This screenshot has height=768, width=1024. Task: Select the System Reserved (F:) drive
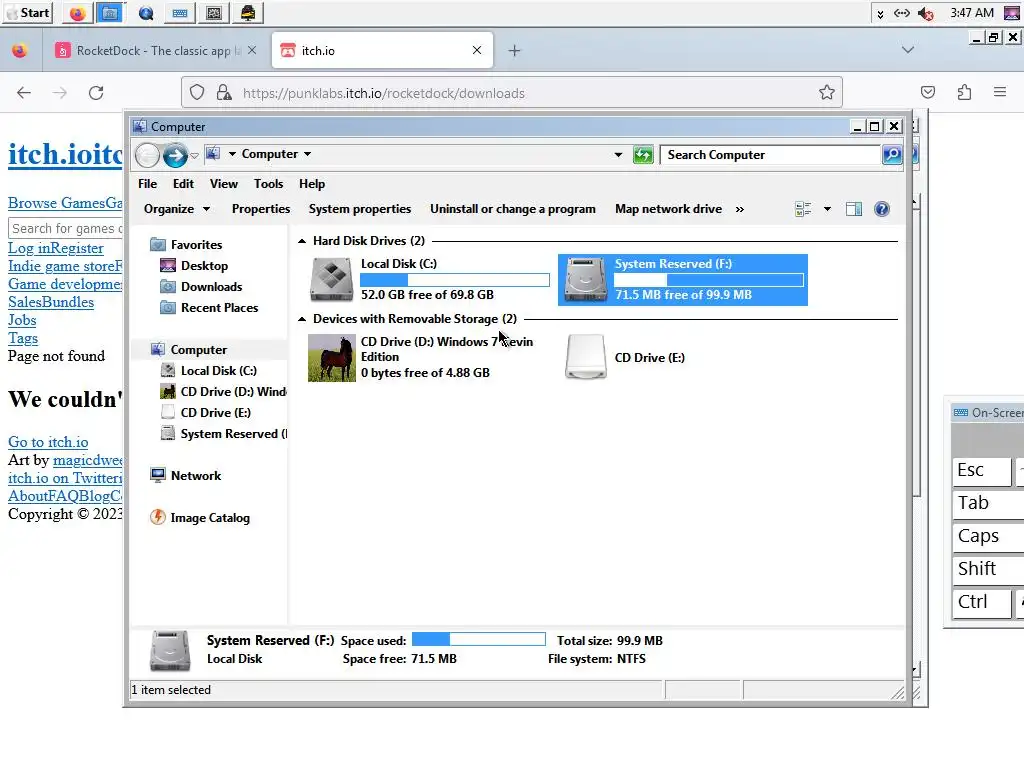682,280
